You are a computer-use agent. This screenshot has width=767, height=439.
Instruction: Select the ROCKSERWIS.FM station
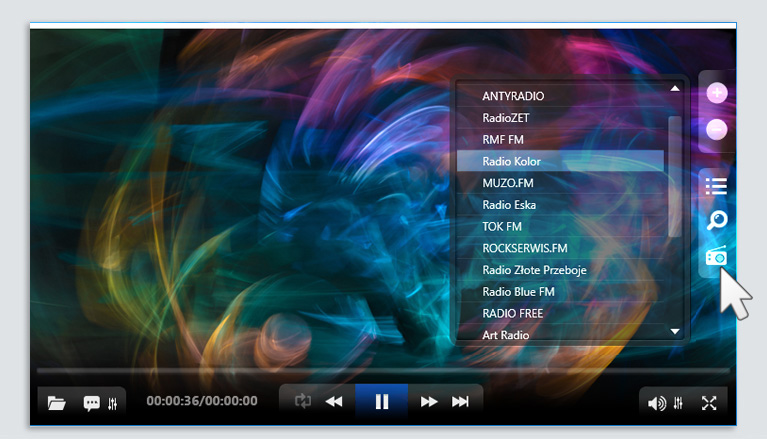pyautogui.click(x=560, y=248)
